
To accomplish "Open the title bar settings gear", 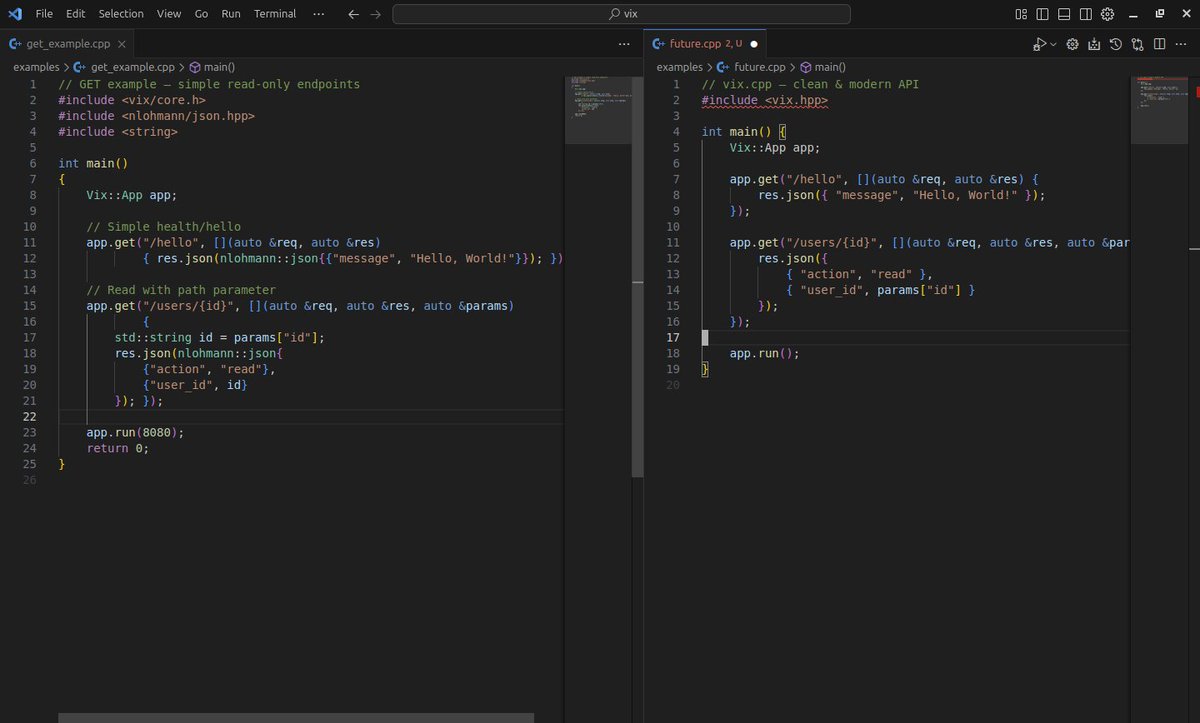I will [1108, 14].
